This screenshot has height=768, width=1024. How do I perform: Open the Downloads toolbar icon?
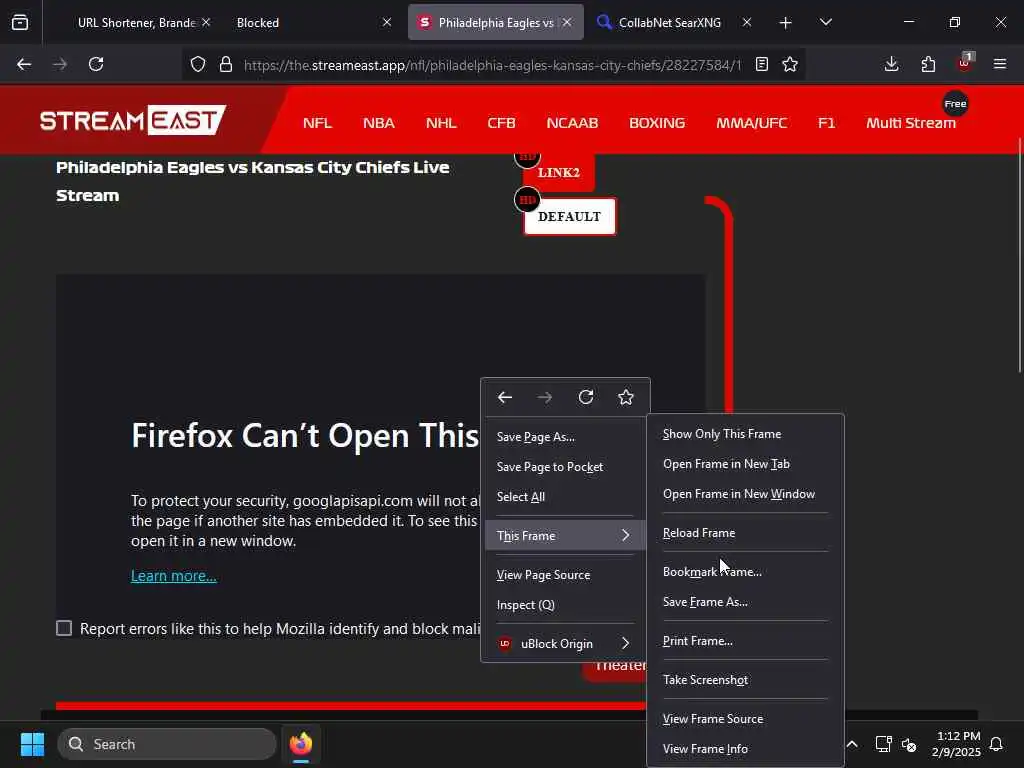click(891, 64)
